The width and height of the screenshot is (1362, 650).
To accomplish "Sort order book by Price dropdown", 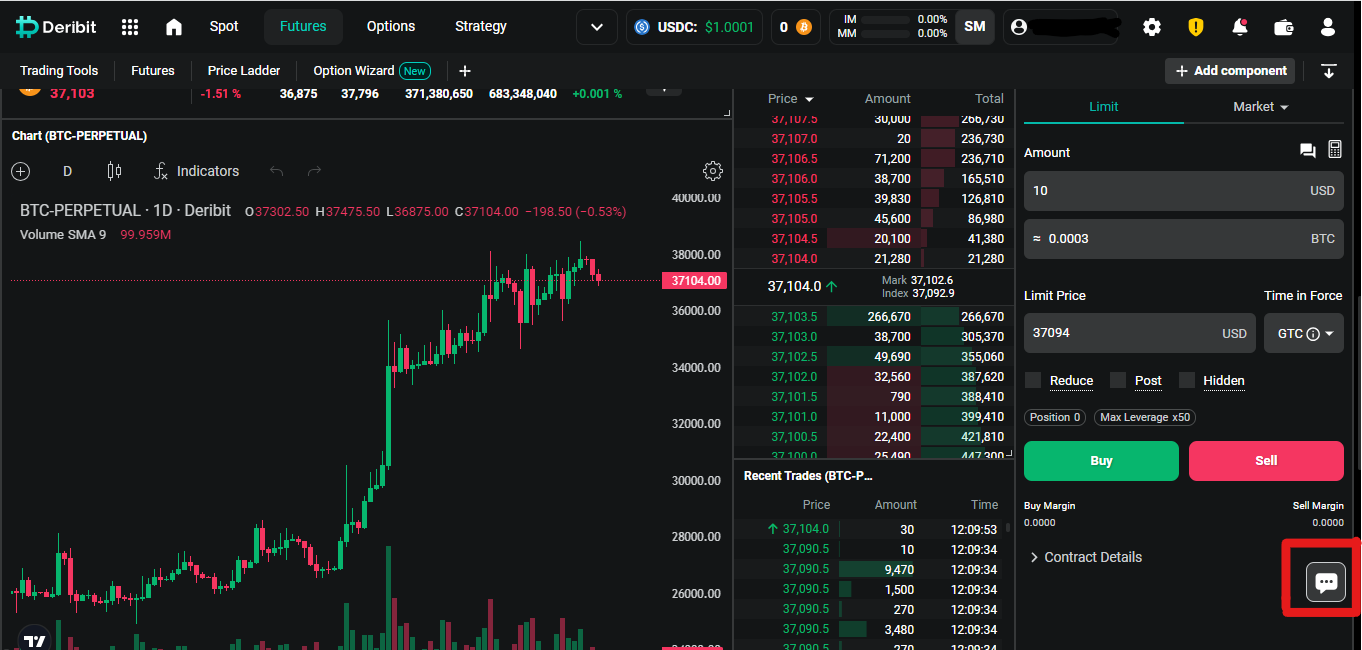I will click(791, 99).
